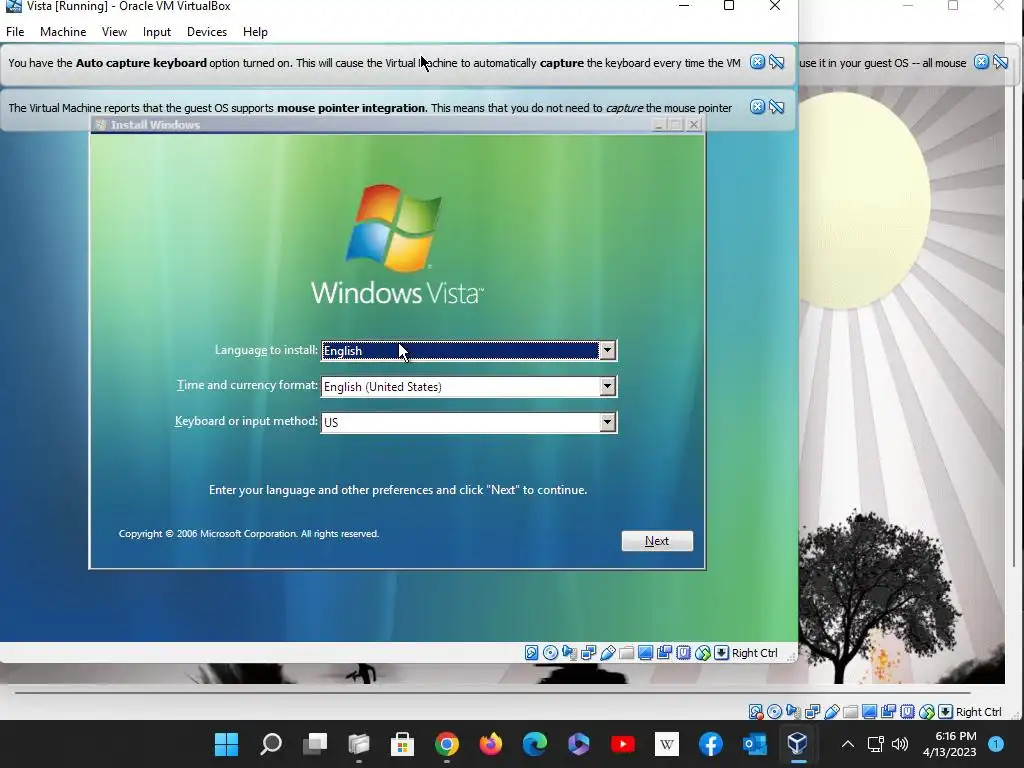
Task: Click the Next button in Install Windows
Action: 657,541
